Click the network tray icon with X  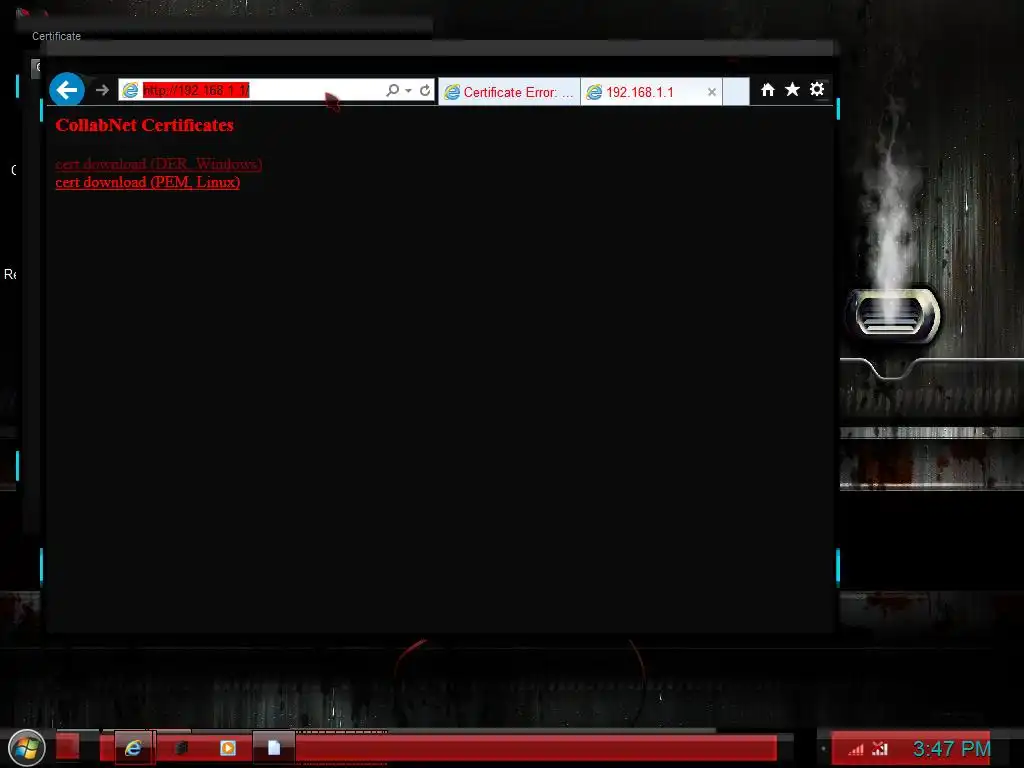coord(880,748)
